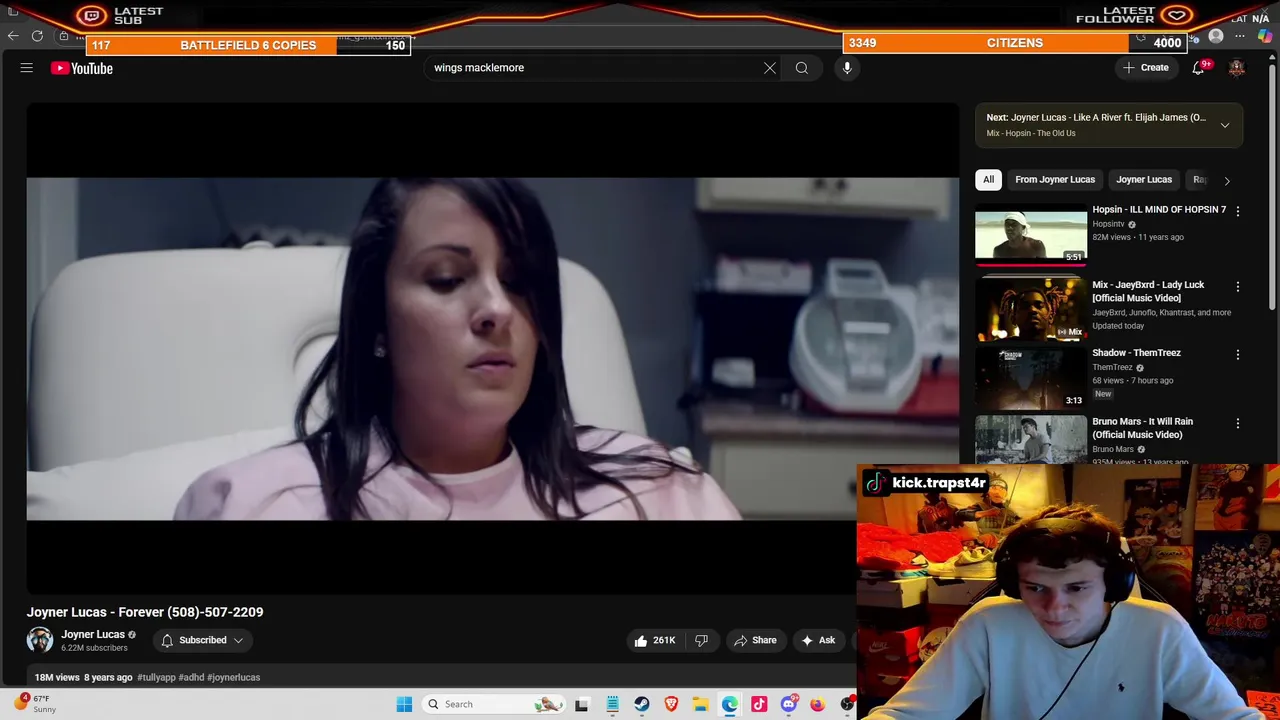The image size is (1280, 720).
Task: Select the All filter chip
Action: [988, 180]
